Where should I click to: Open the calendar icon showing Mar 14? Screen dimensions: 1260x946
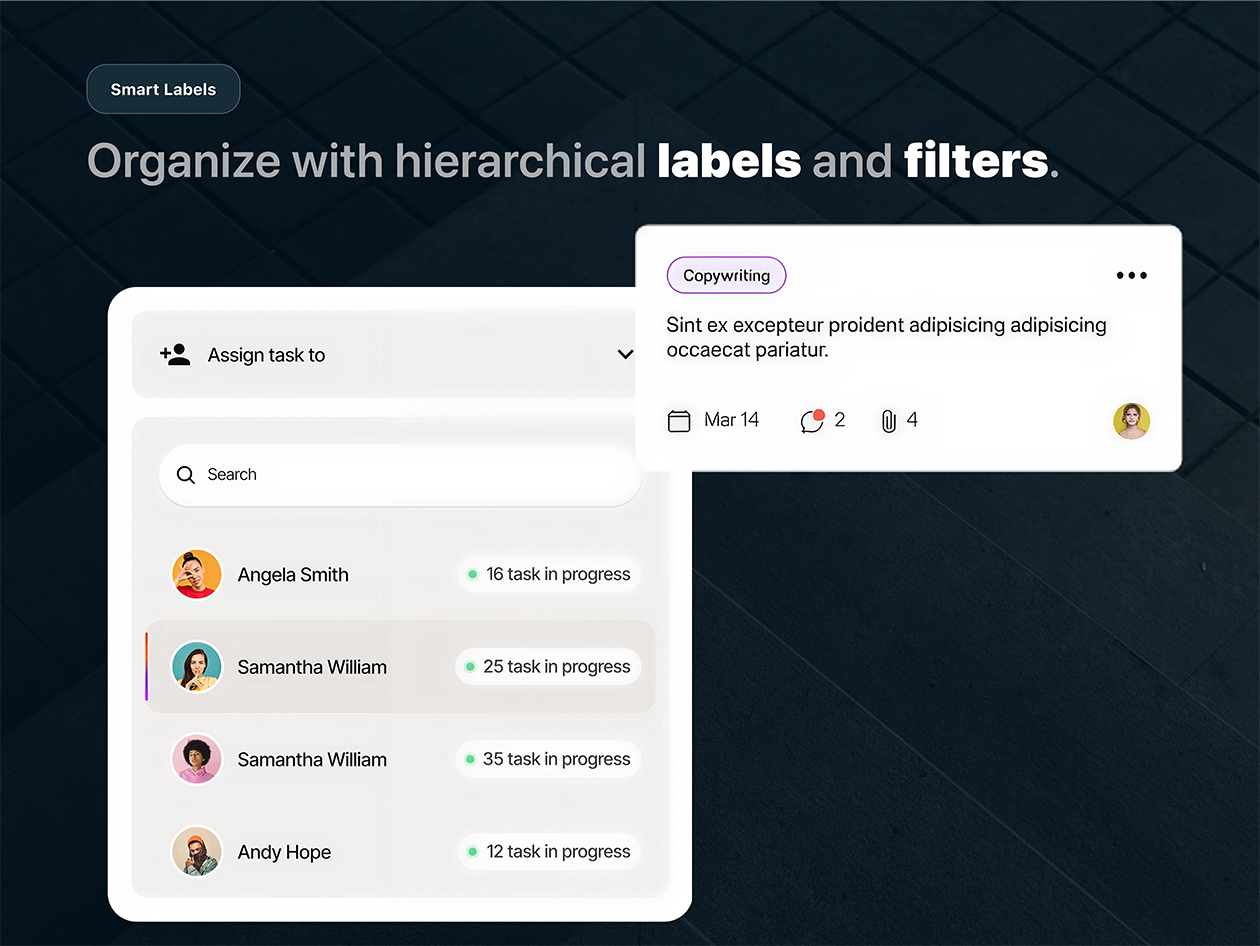tap(679, 420)
